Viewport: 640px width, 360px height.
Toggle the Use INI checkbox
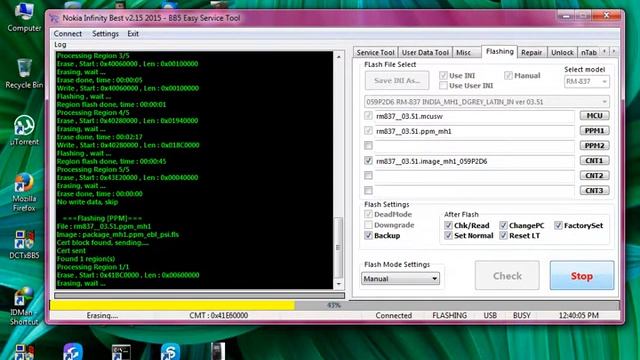tap(443, 76)
